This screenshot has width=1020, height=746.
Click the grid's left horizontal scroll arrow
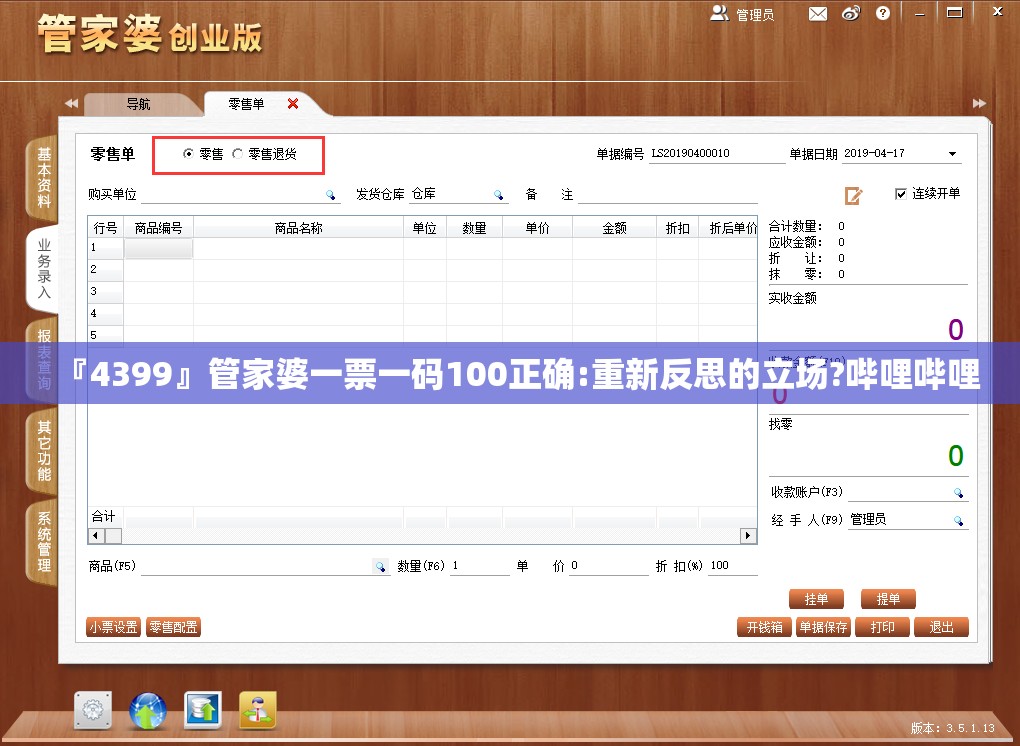pos(96,536)
